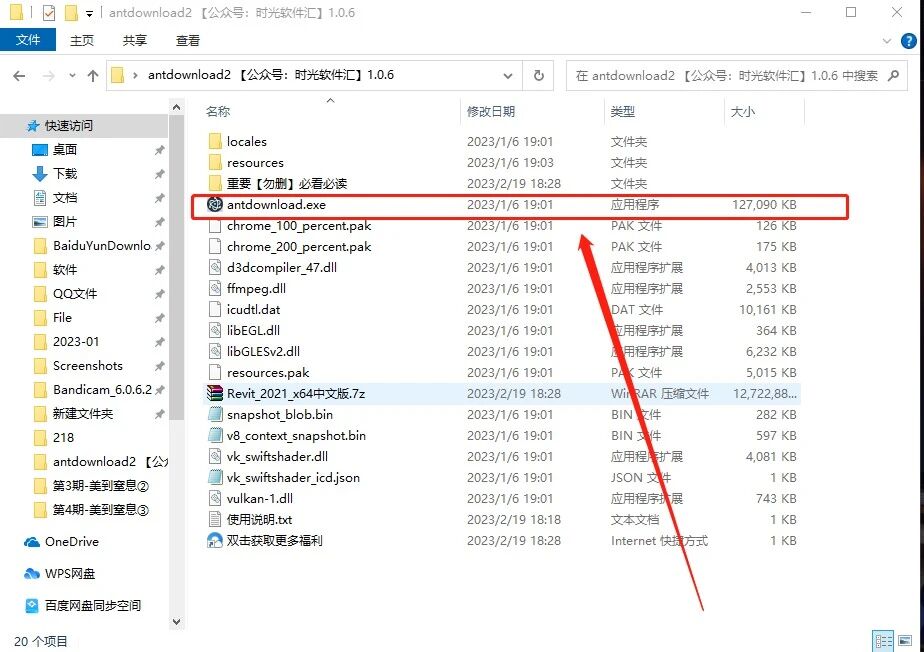Select the libEGL.dll file icon

[215, 331]
